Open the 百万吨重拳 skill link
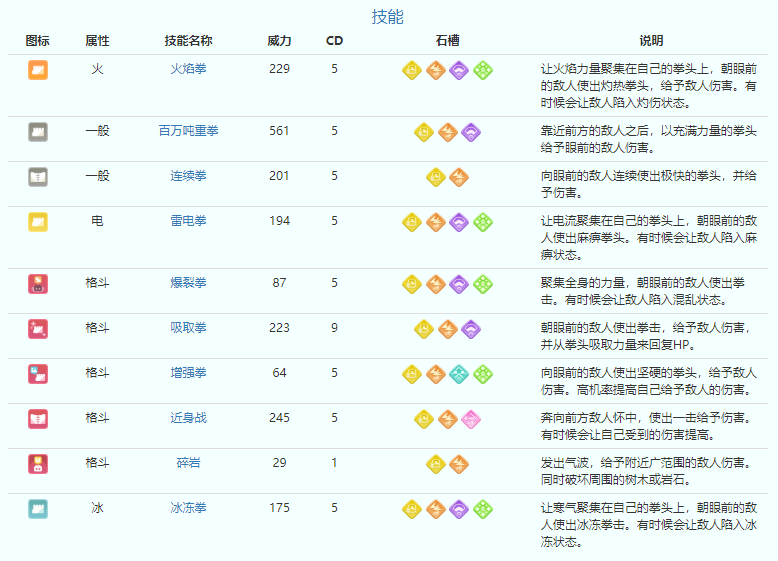This screenshot has width=778, height=561. 188,131
